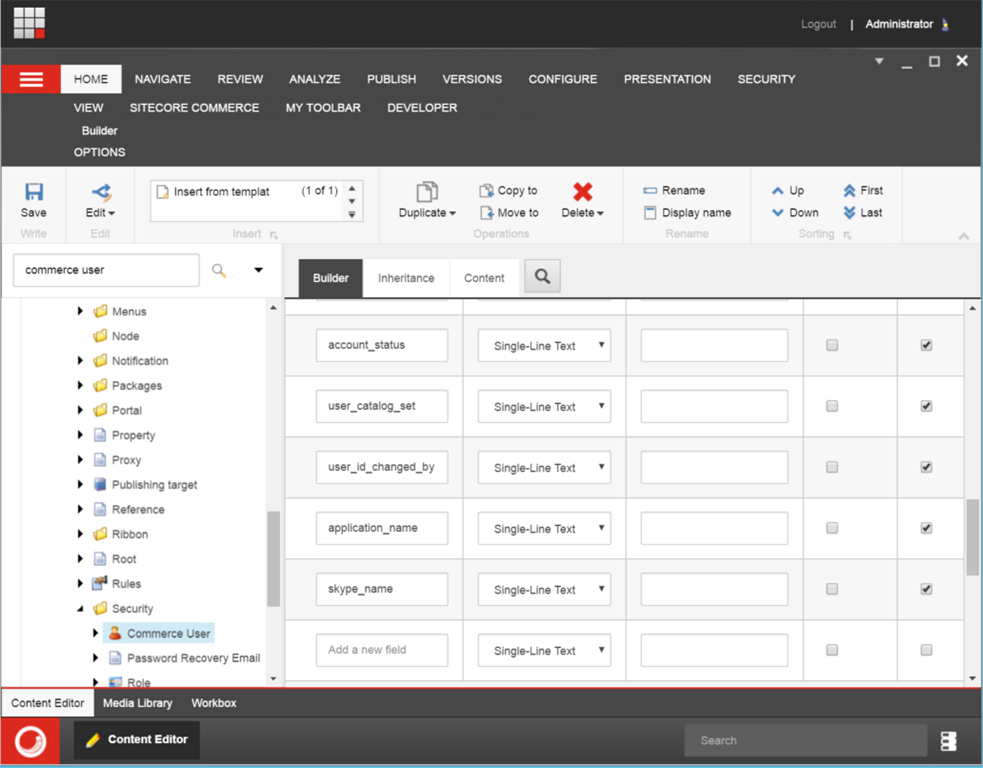The height and width of the screenshot is (768, 983).
Task: Click the Add a new field input
Action: click(381, 650)
